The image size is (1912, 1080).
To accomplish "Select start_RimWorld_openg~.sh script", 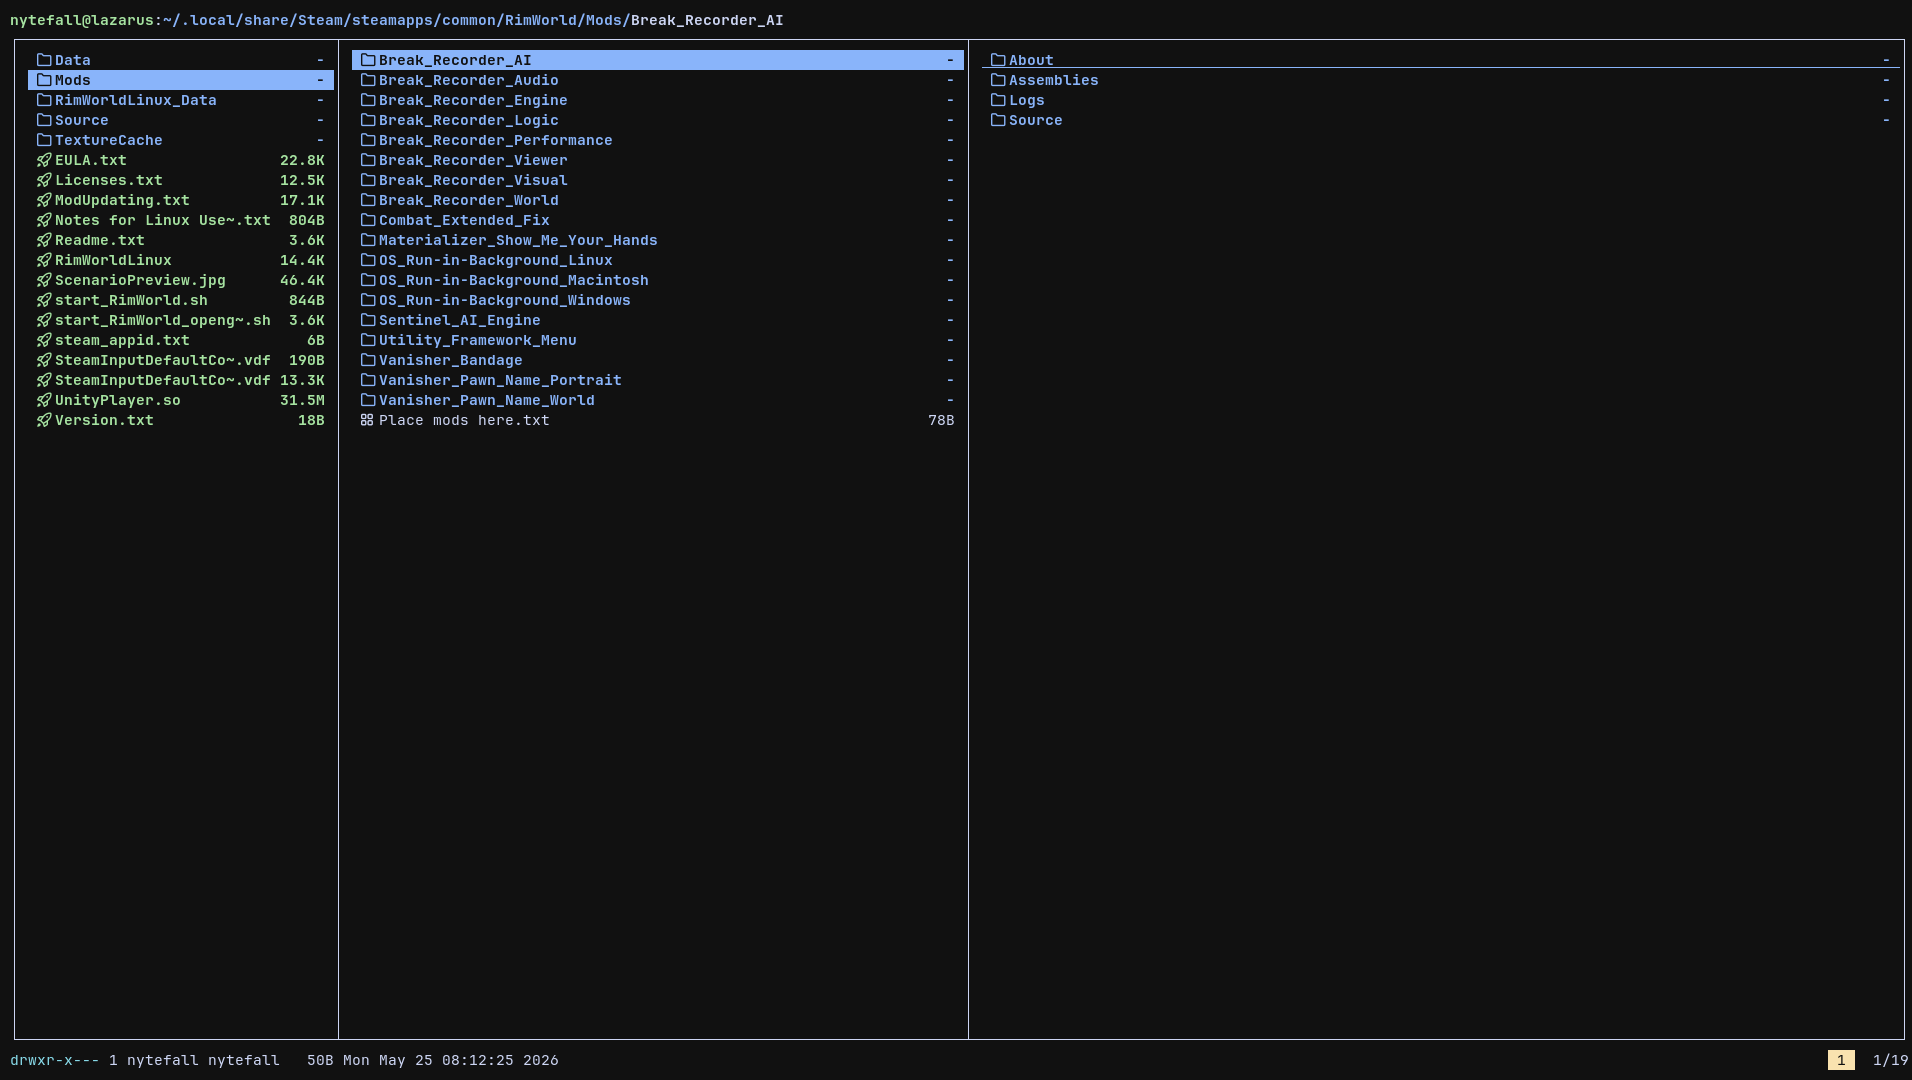I will tap(181, 320).
